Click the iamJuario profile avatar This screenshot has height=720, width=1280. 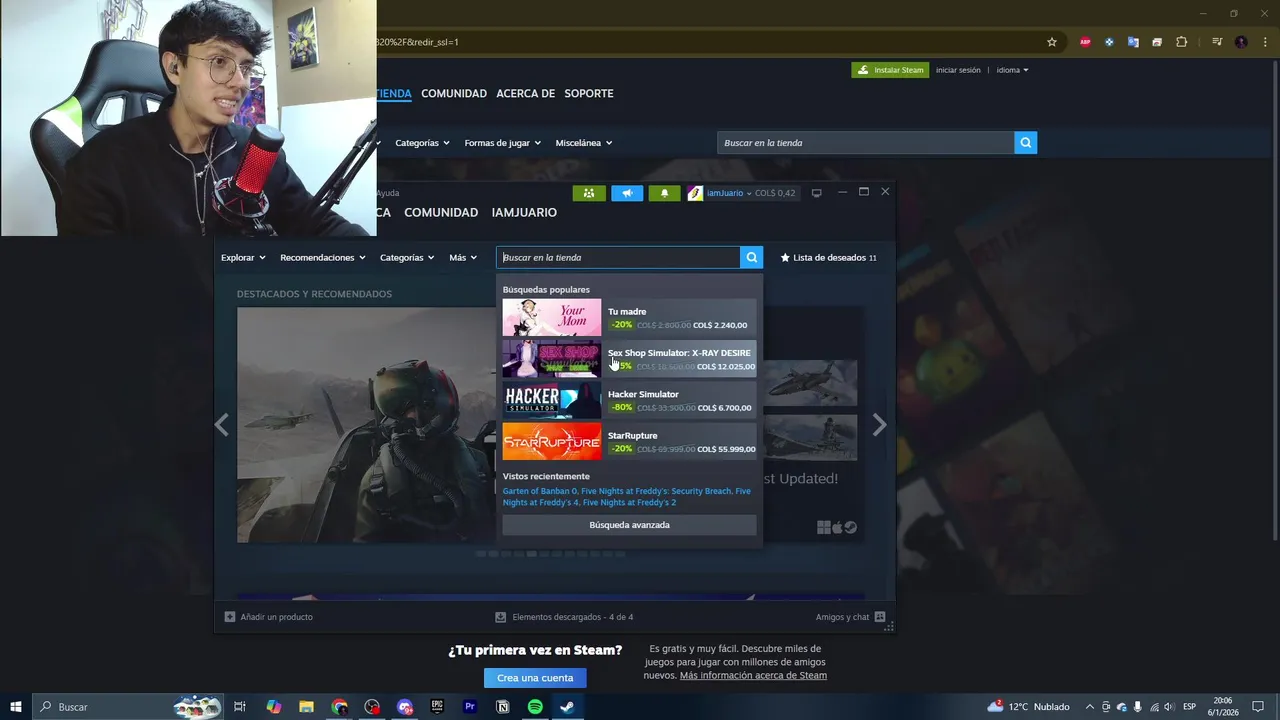click(695, 193)
